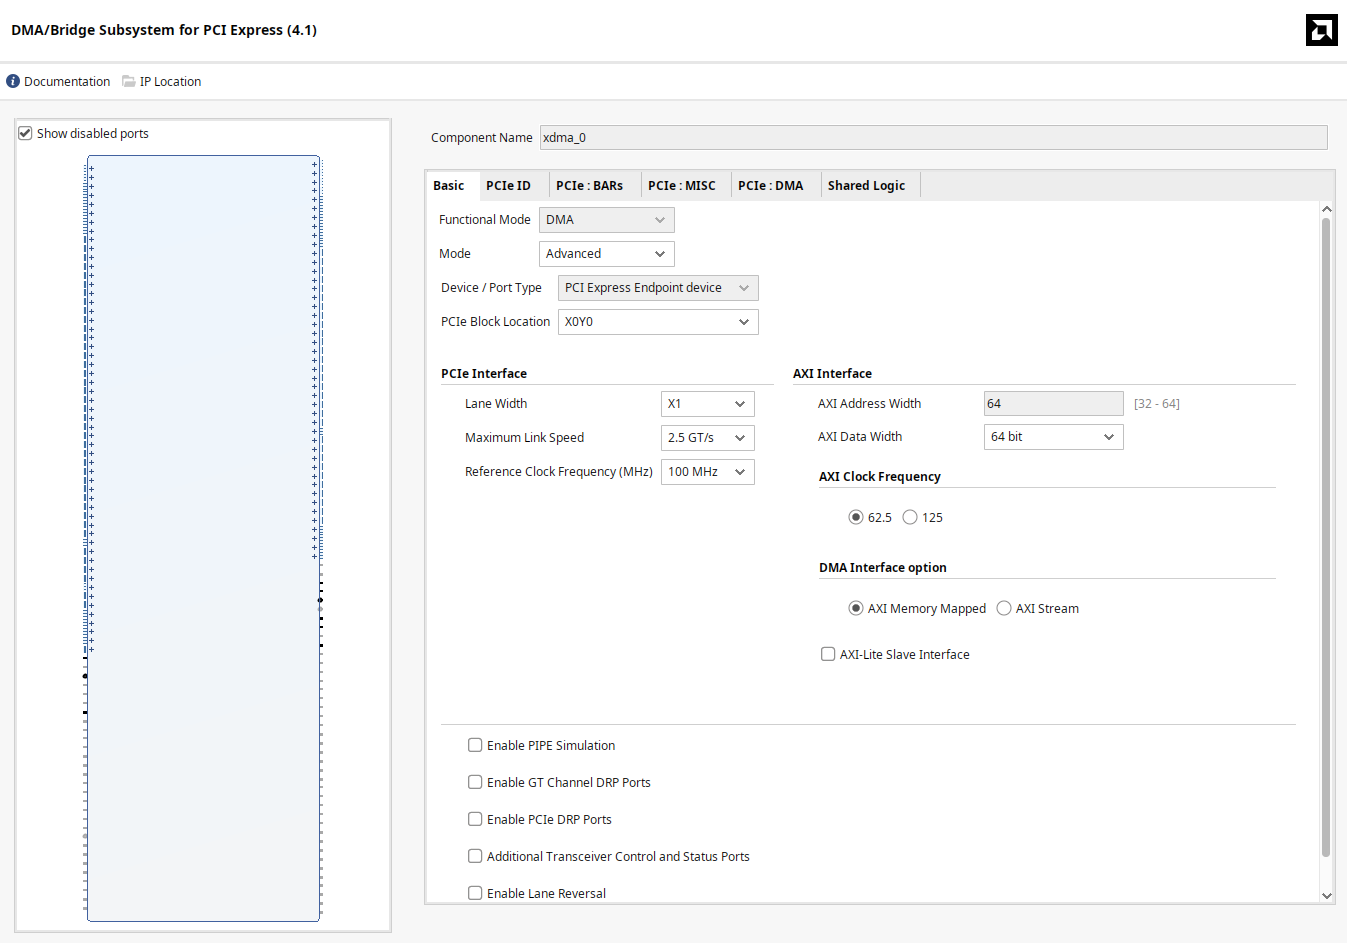Open Reference Clock Frequency dropdown
Viewport: 1347px width, 943px height.
(708, 472)
